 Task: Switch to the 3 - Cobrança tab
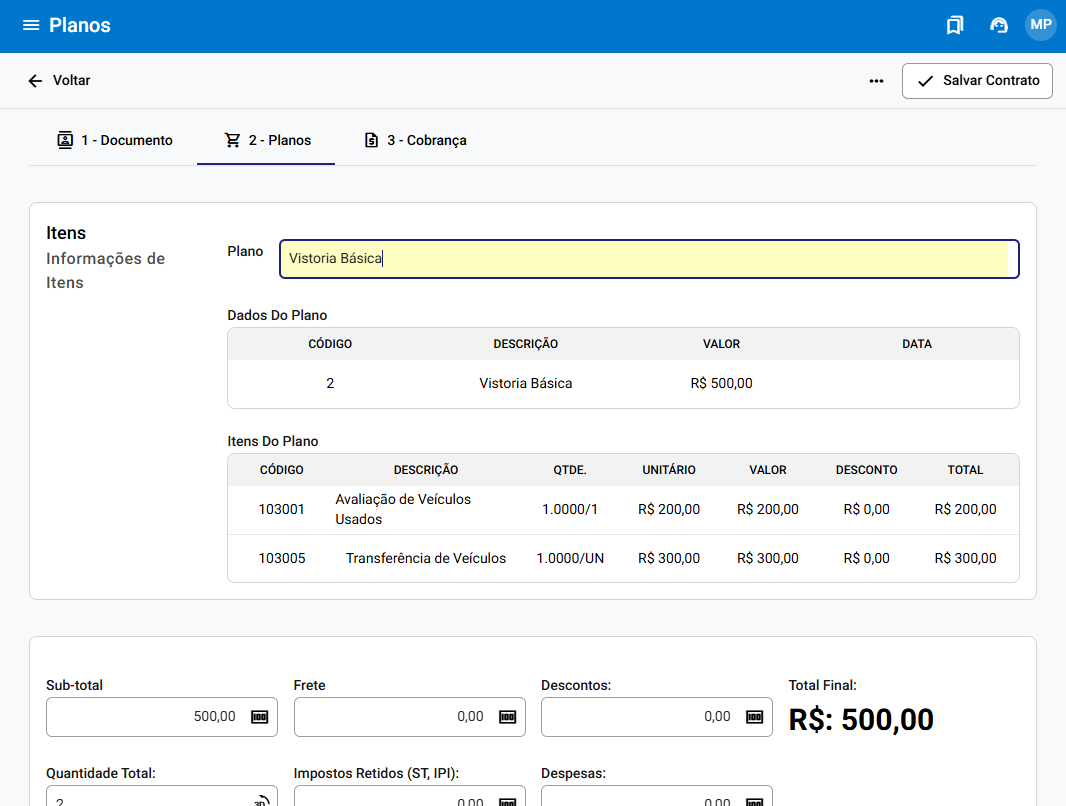[415, 140]
